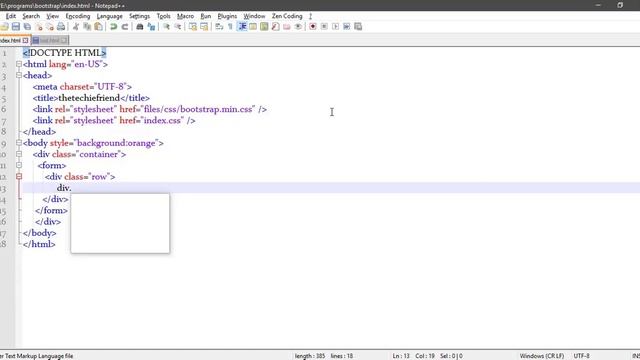The image size is (640, 360).
Task: Cut selection with the scissors icon
Action: coord(76,27)
